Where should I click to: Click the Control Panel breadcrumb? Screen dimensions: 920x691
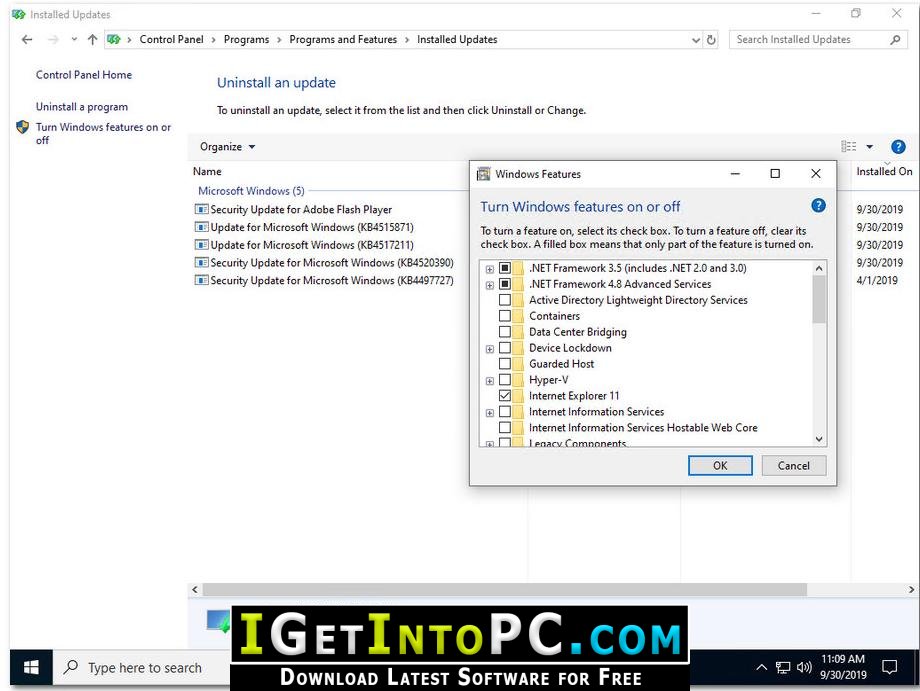[x=171, y=39]
